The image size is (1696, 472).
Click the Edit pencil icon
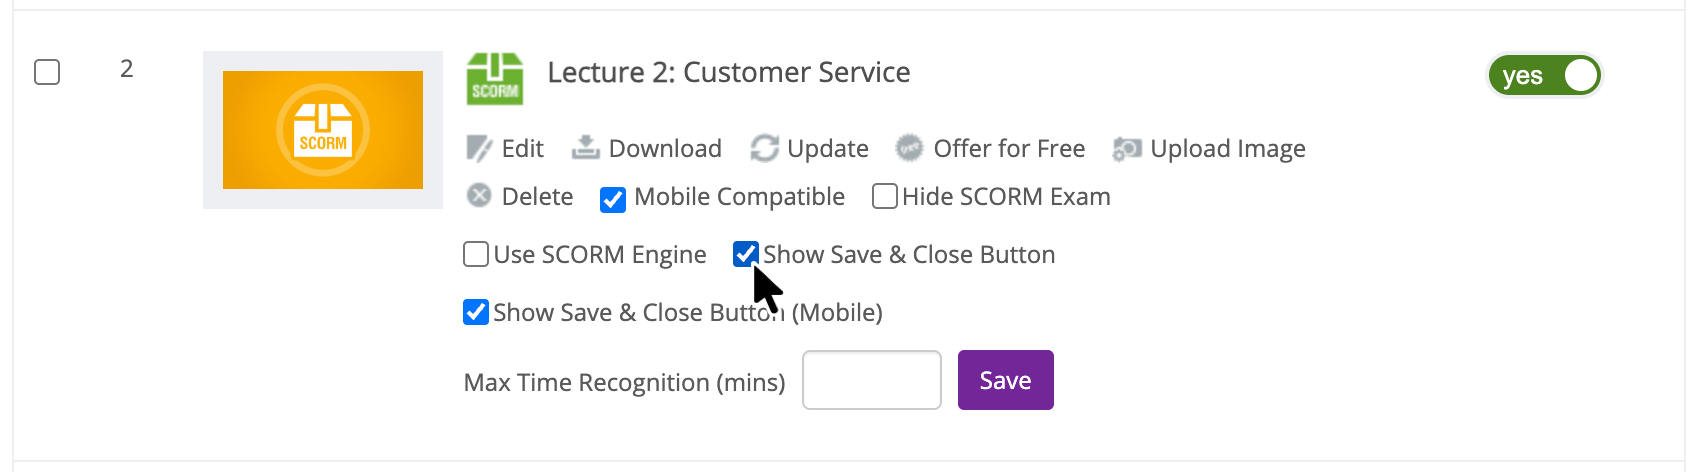(x=479, y=149)
